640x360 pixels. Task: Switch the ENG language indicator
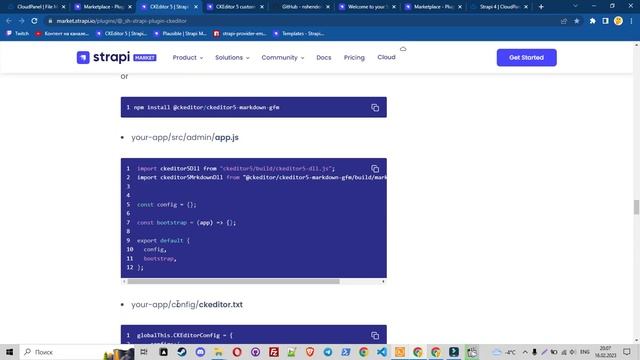click(x=584, y=352)
